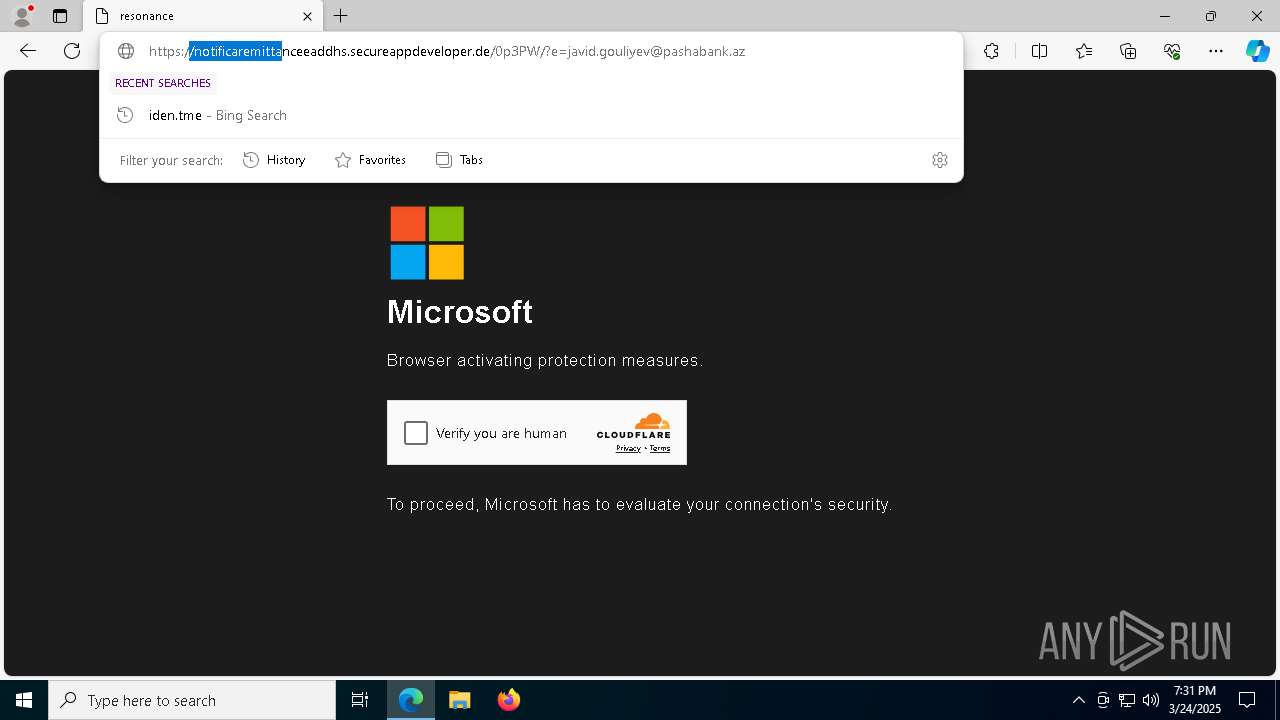
Task: Open Collections icon
Action: [x=1128, y=51]
